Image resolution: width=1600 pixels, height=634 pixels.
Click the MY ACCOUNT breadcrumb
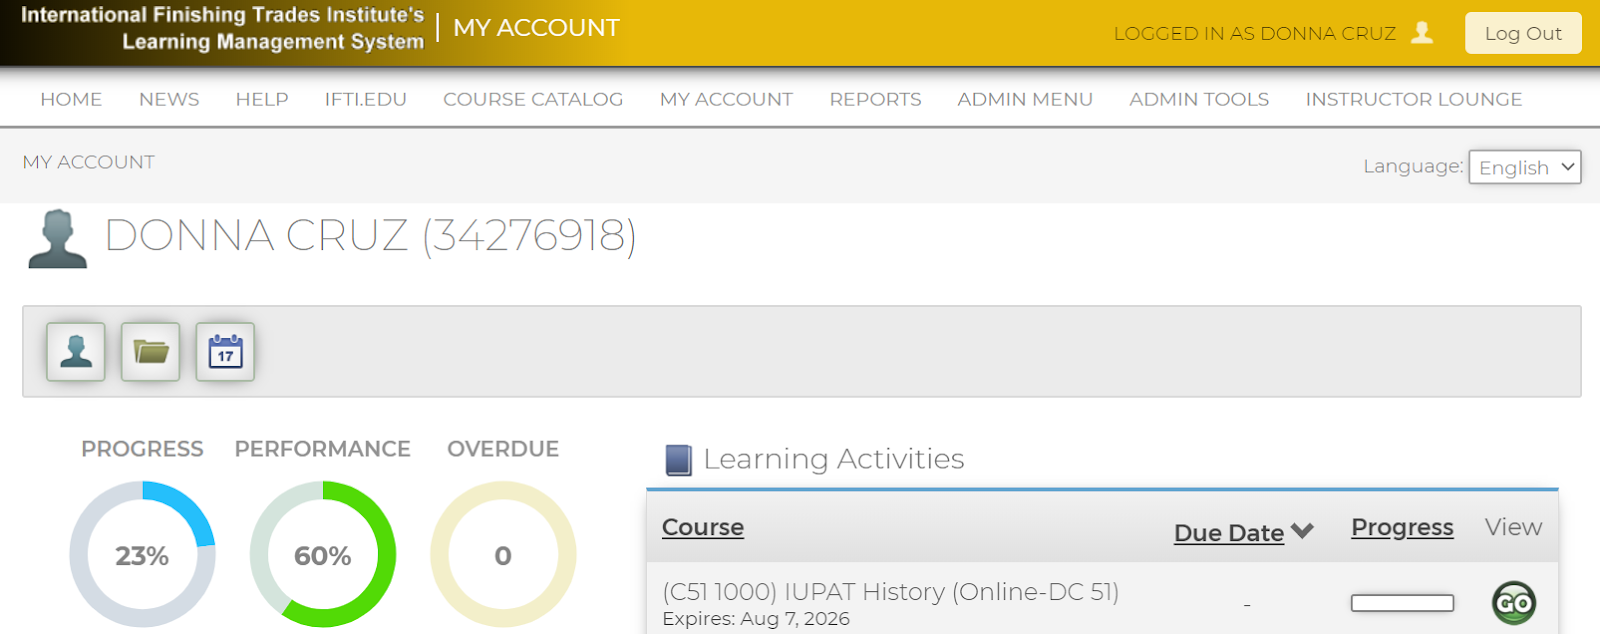[x=89, y=162]
